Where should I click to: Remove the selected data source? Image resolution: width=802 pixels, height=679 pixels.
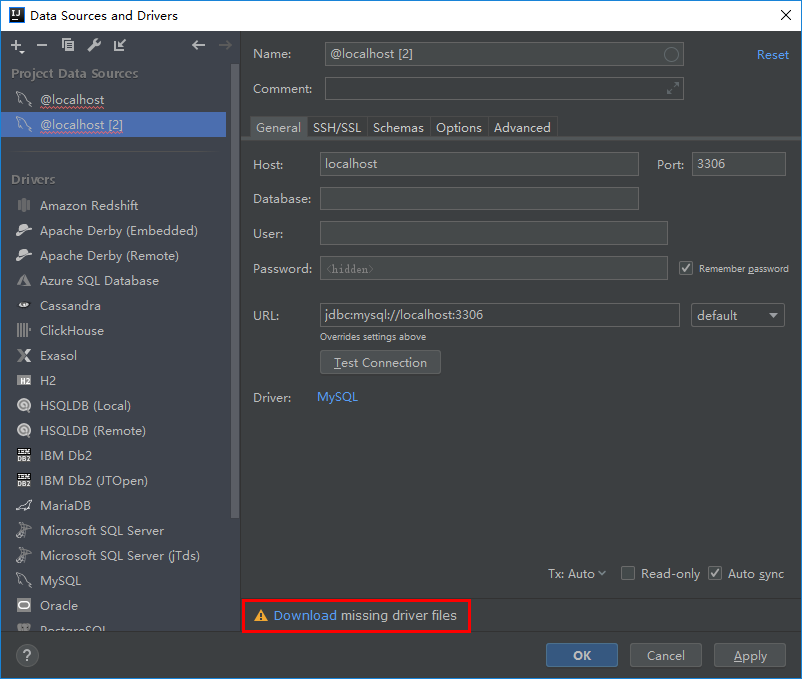[41, 46]
